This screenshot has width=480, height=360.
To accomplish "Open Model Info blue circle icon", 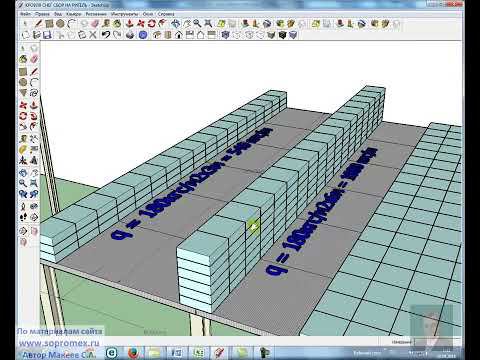I will tap(143, 35).
